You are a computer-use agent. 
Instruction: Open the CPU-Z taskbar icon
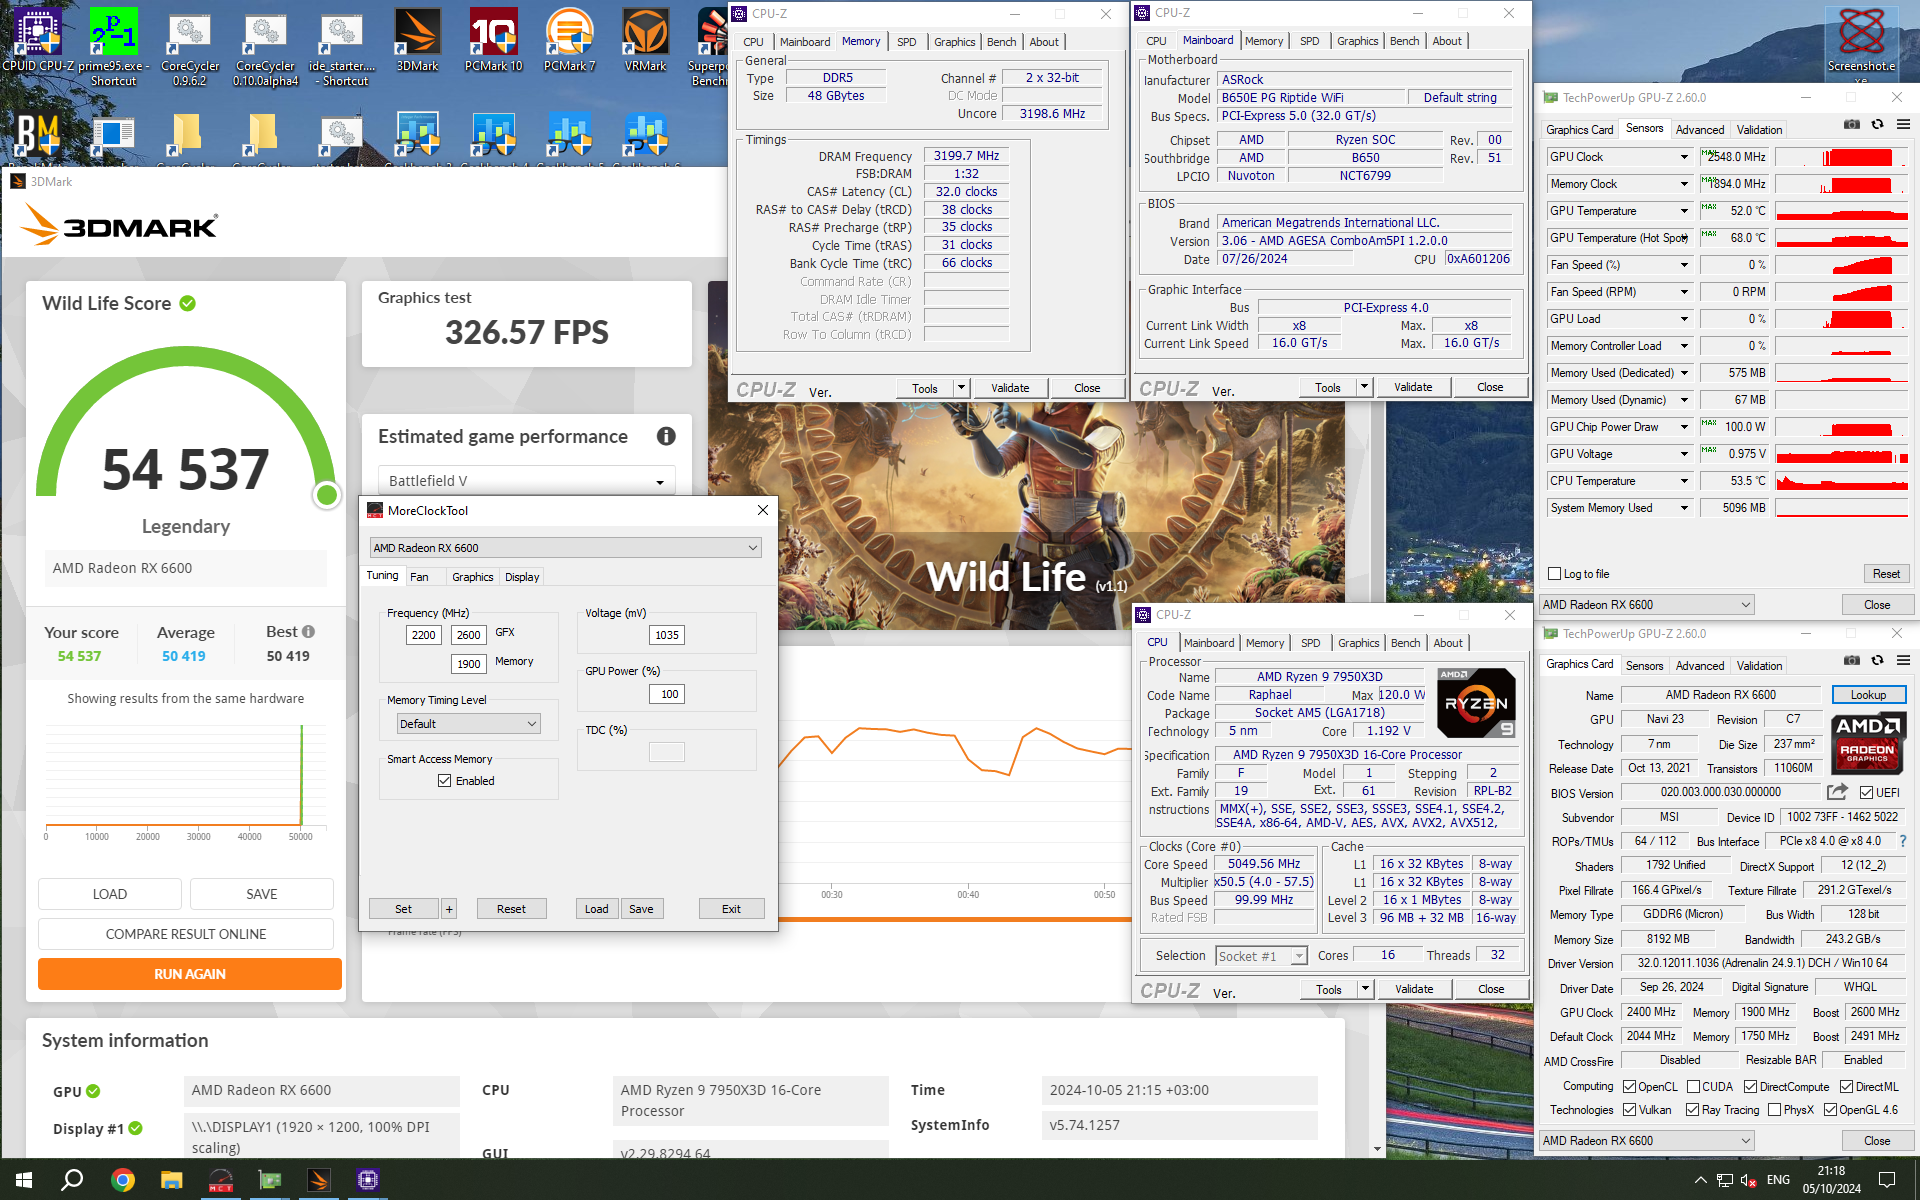(x=367, y=1180)
